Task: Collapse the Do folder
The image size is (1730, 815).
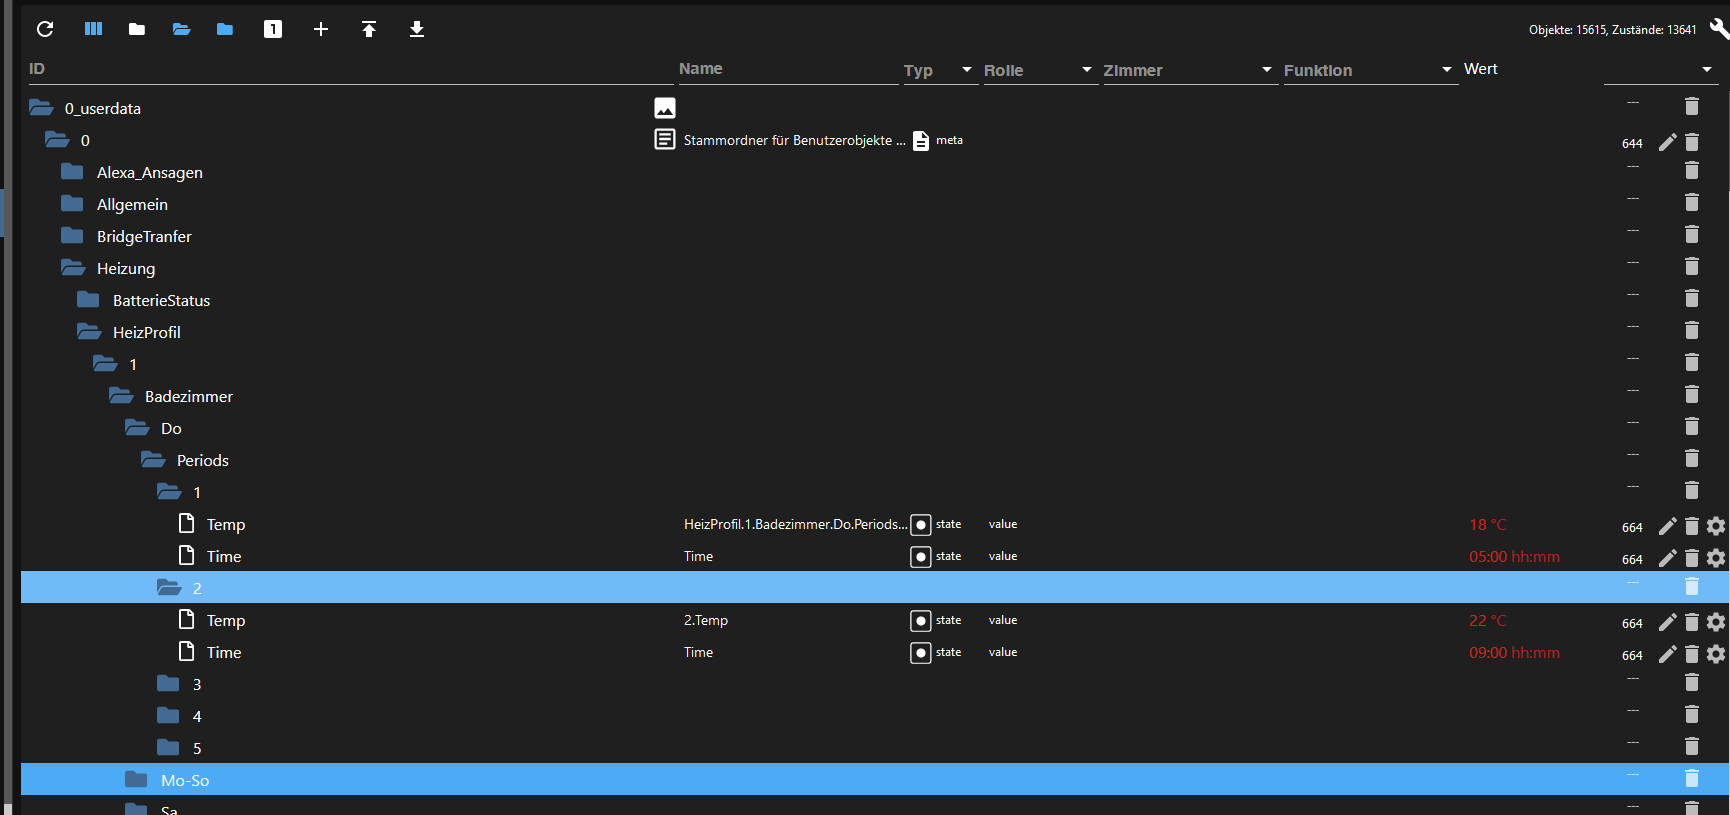Action: [x=137, y=428]
